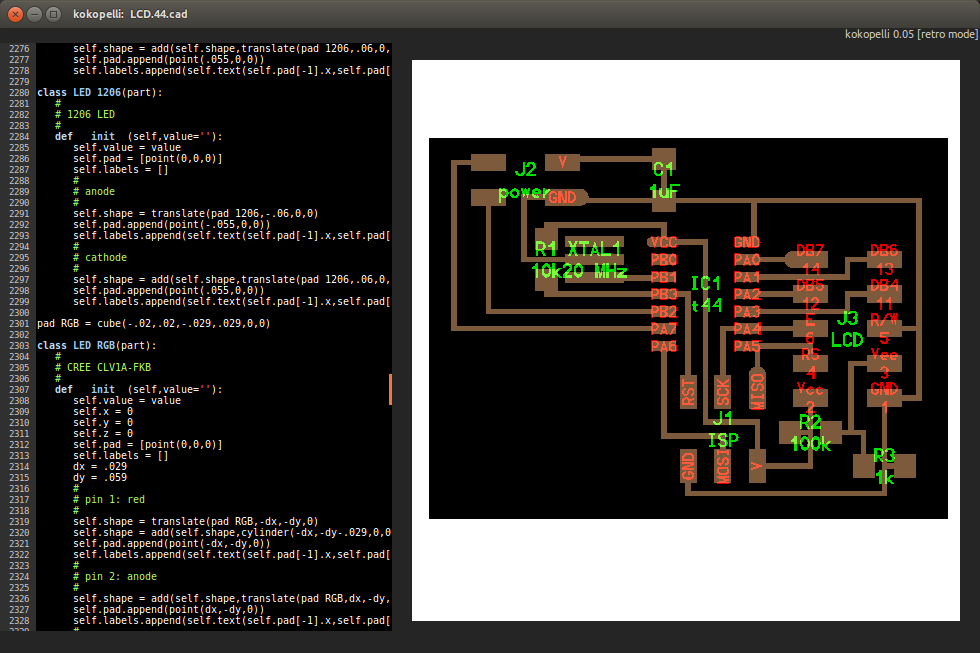Screen dimensions: 980x653
Task: Click the 'MOSI' header pad
Action: tap(722, 466)
